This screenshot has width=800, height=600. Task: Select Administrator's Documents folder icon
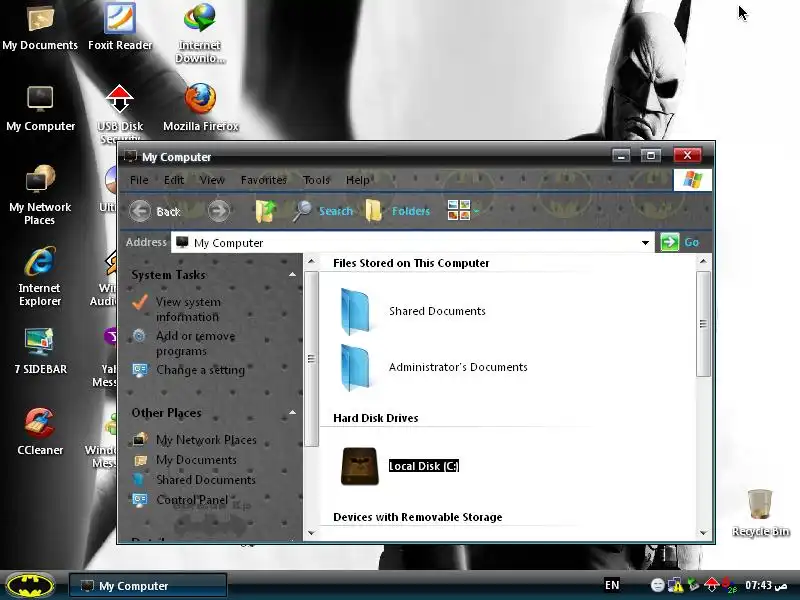355,367
